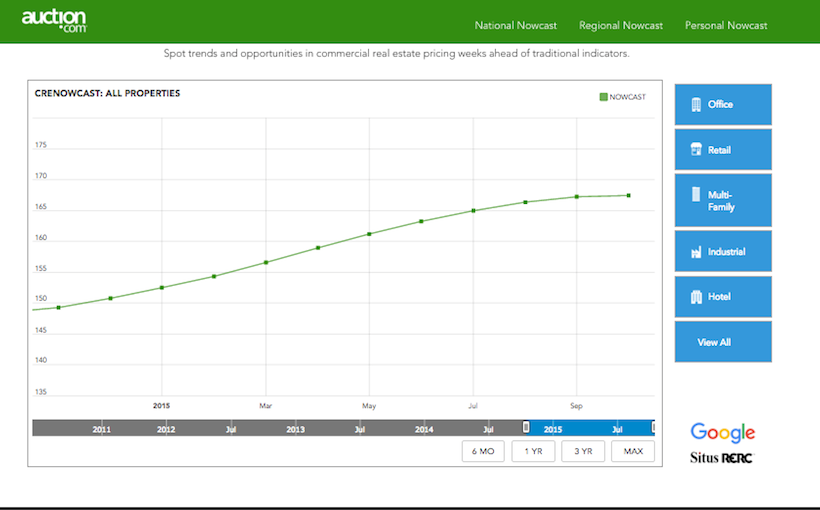The image size is (820, 510).
Task: Click the Multi-Family building icon
Action: [x=696, y=195]
